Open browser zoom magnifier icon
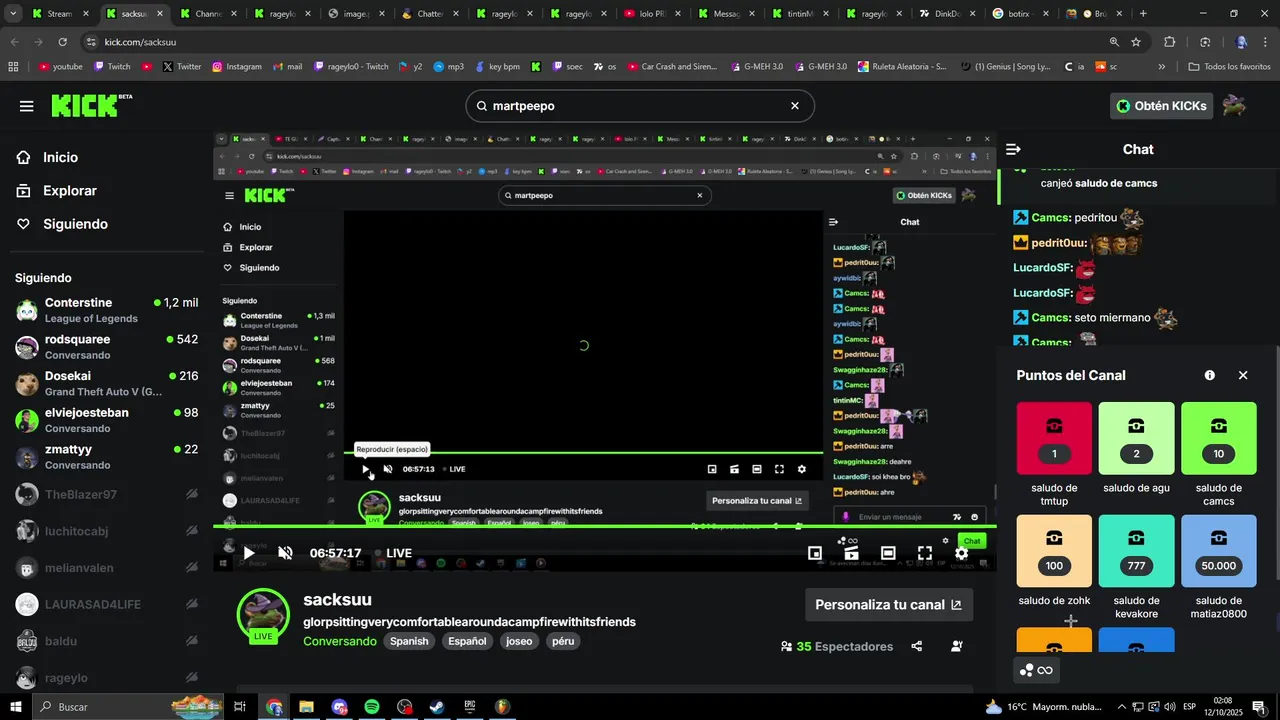 point(1114,42)
